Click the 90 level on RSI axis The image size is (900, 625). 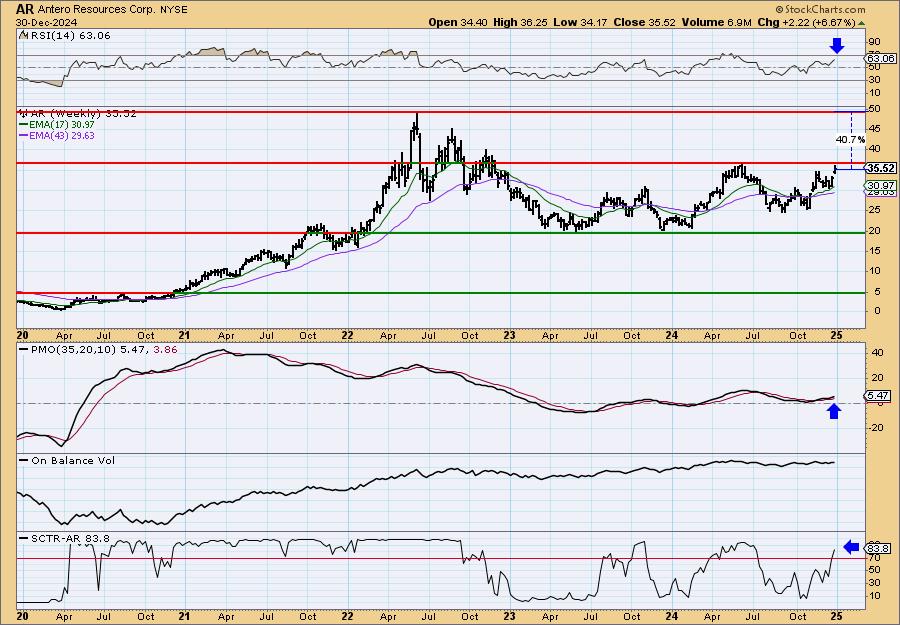click(874, 42)
